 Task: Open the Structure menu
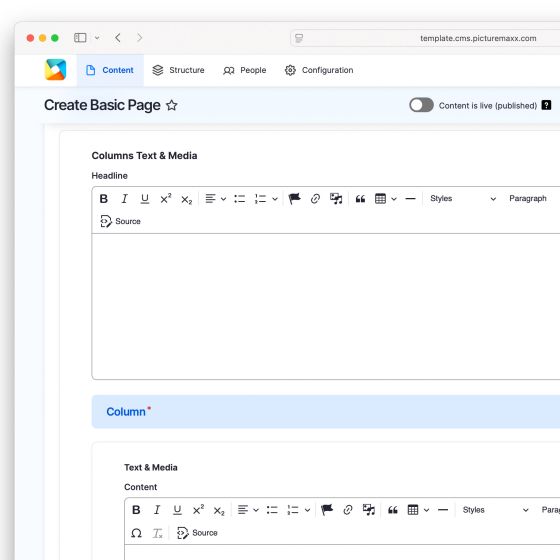click(x=178, y=70)
